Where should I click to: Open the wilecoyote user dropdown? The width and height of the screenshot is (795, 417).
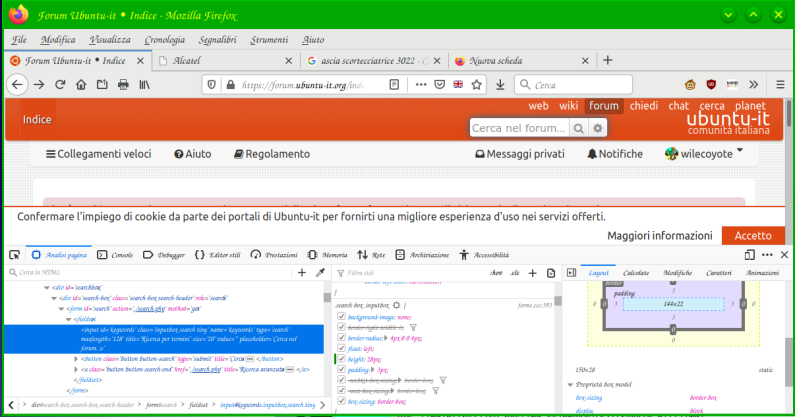[704, 154]
